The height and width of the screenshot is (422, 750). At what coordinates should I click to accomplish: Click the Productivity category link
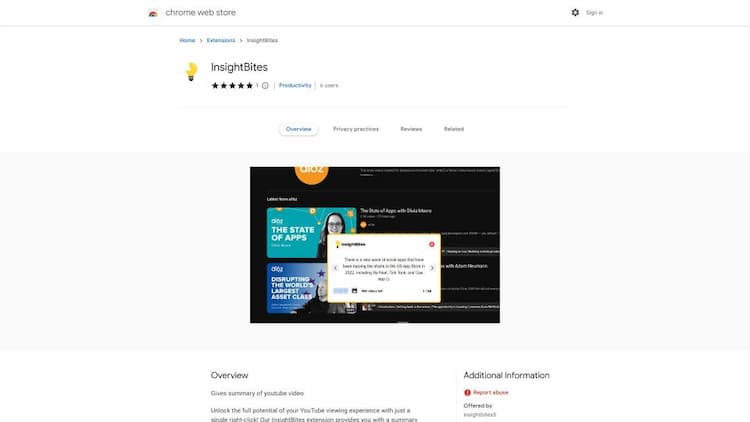point(295,86)
